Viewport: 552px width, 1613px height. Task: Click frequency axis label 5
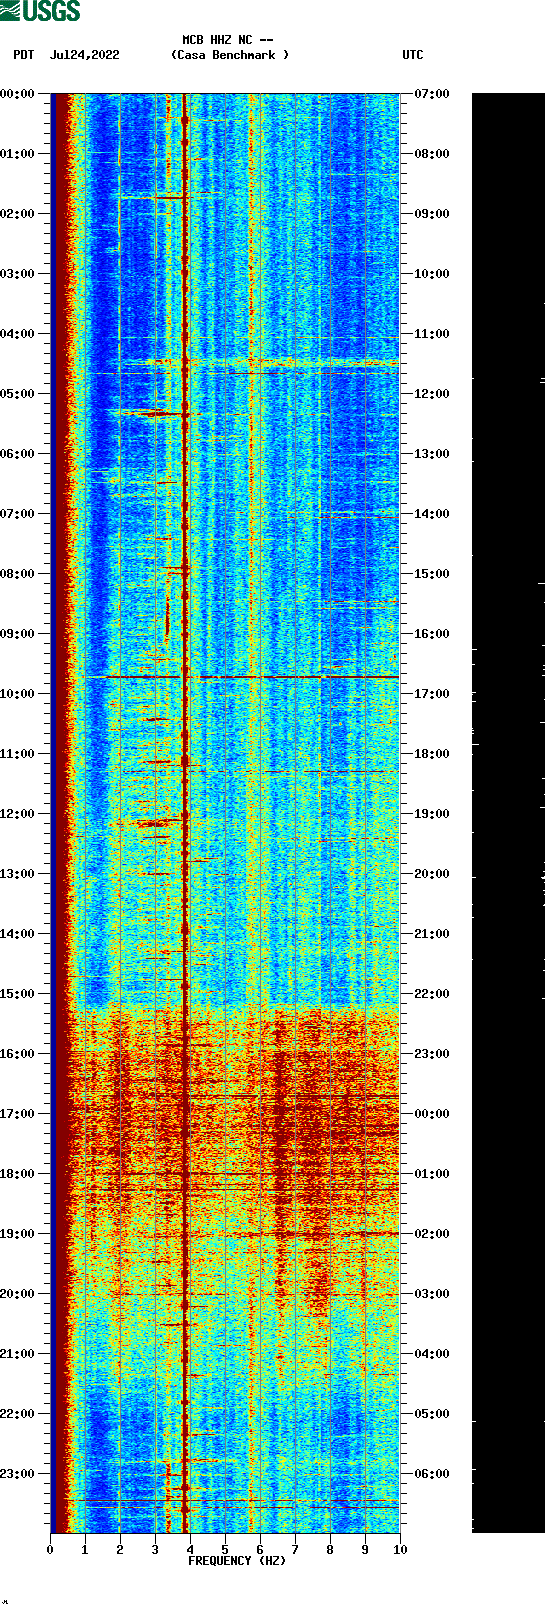point(225,1550)
